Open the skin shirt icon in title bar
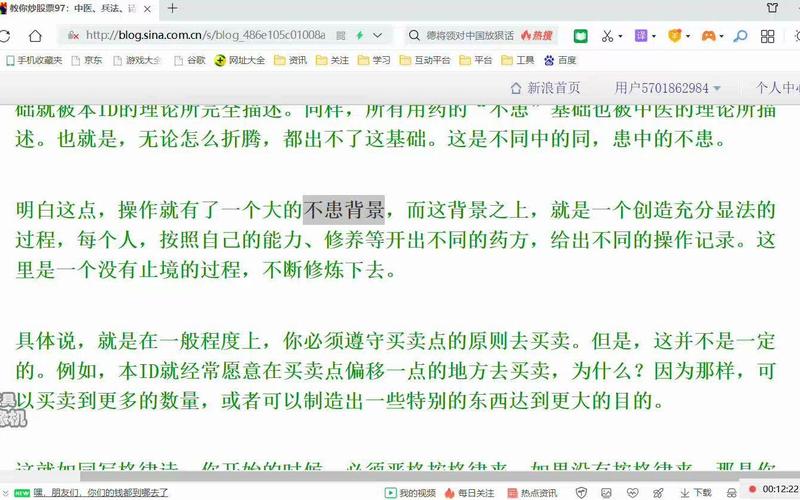The image size is (800, 500). [772, 8]
